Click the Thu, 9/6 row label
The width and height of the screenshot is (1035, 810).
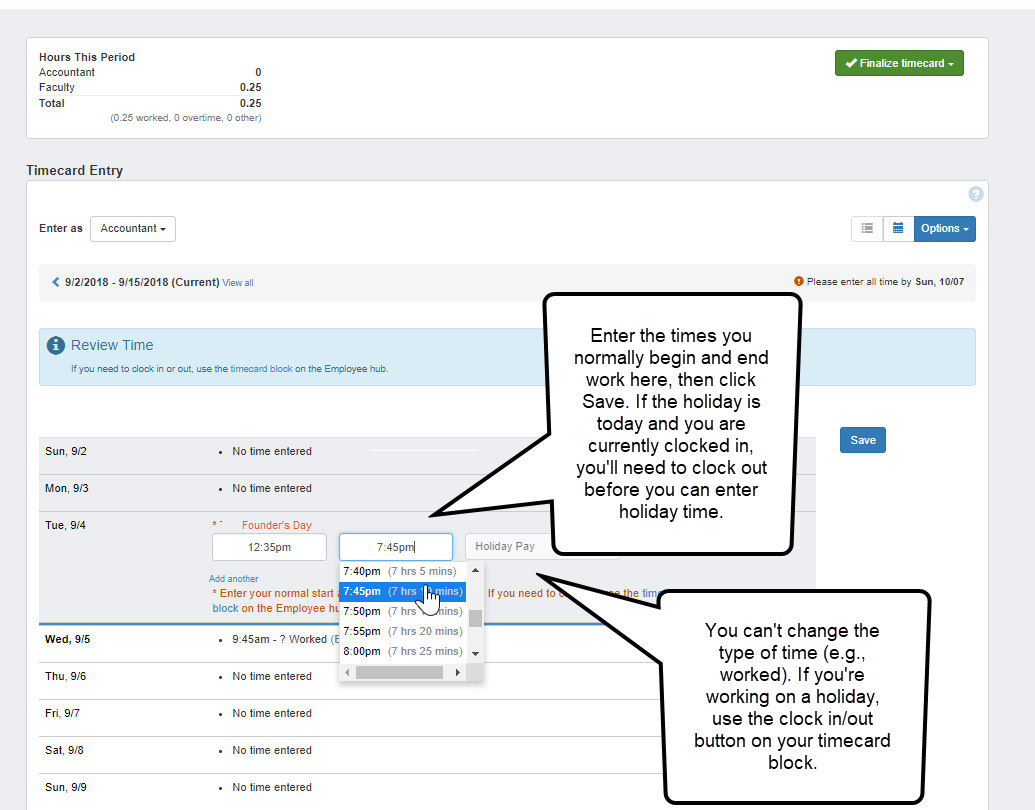click(65, 677)
